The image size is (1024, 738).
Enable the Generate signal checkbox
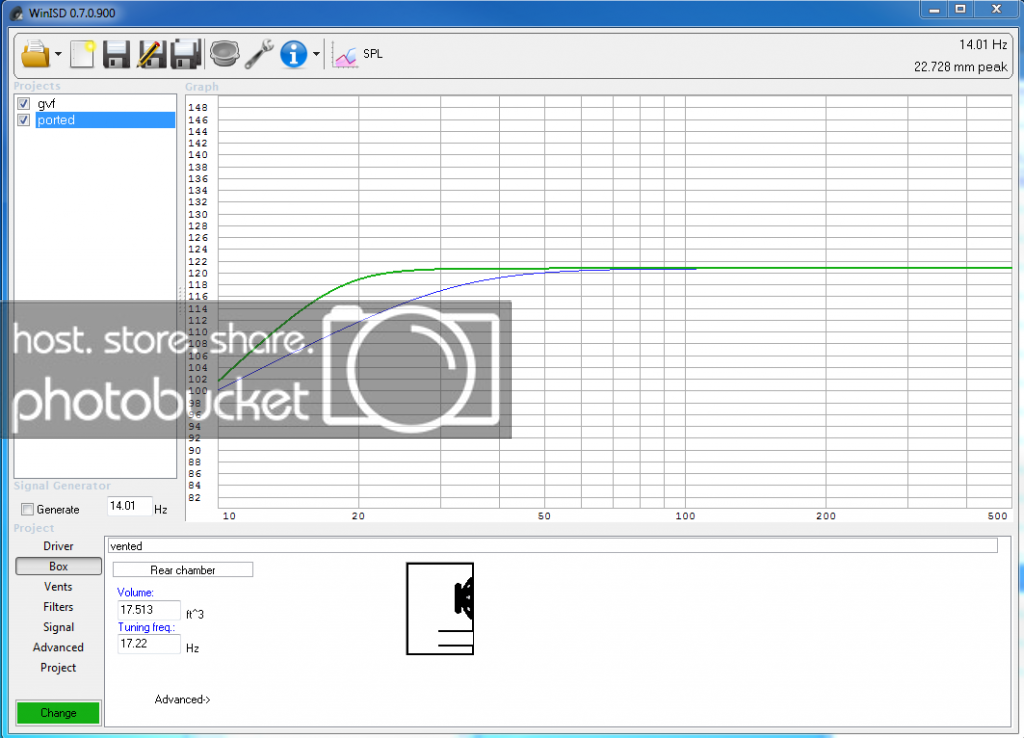[27, 509]
